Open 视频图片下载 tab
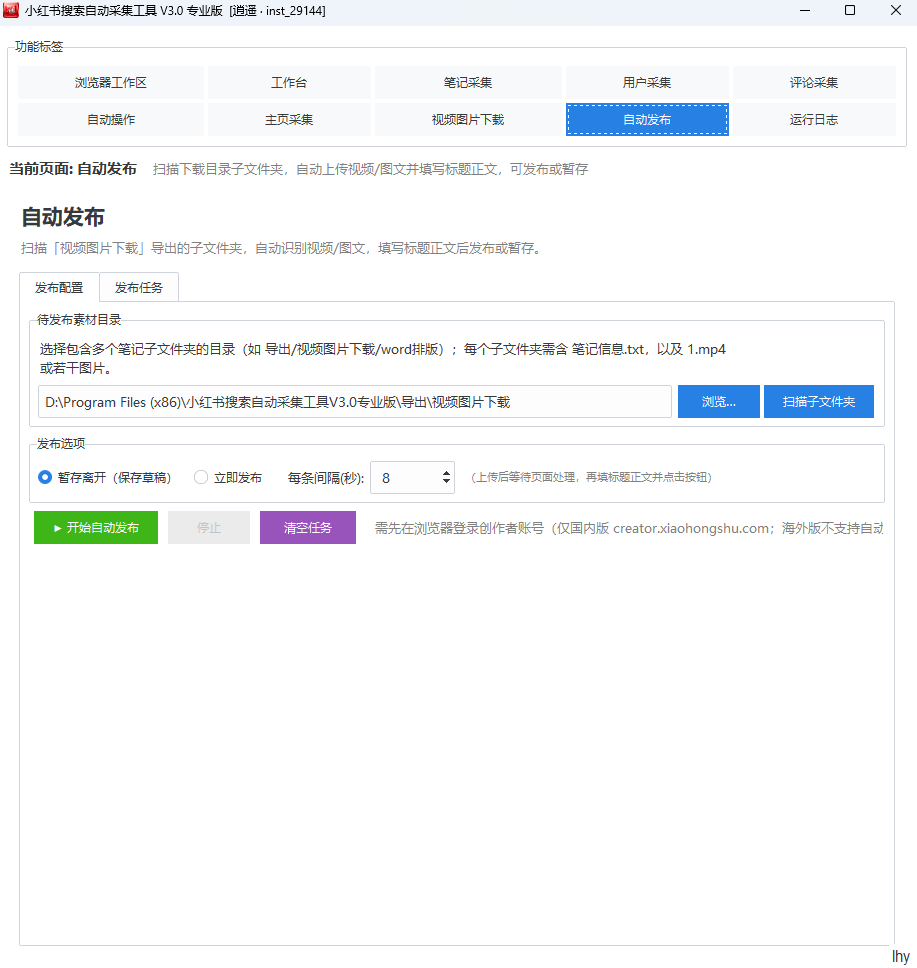The width and height of the screenshot is (917, 968). pos(468,120)
